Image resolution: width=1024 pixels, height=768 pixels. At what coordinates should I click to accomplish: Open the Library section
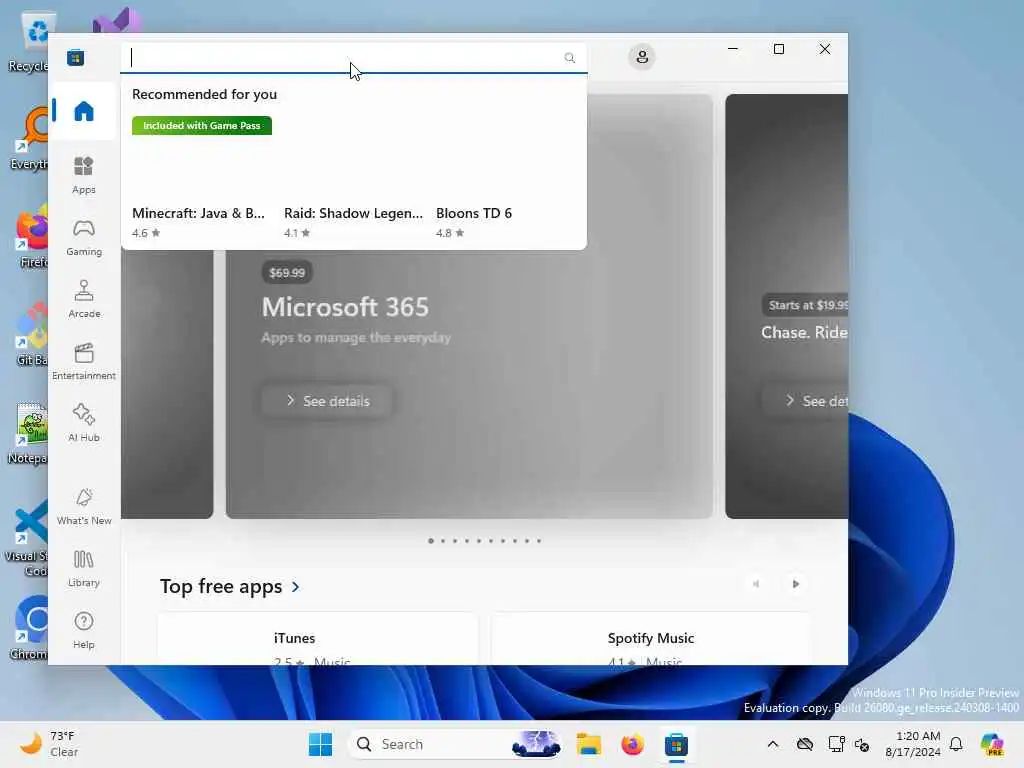pyautogui.click(x=84, y=568)
